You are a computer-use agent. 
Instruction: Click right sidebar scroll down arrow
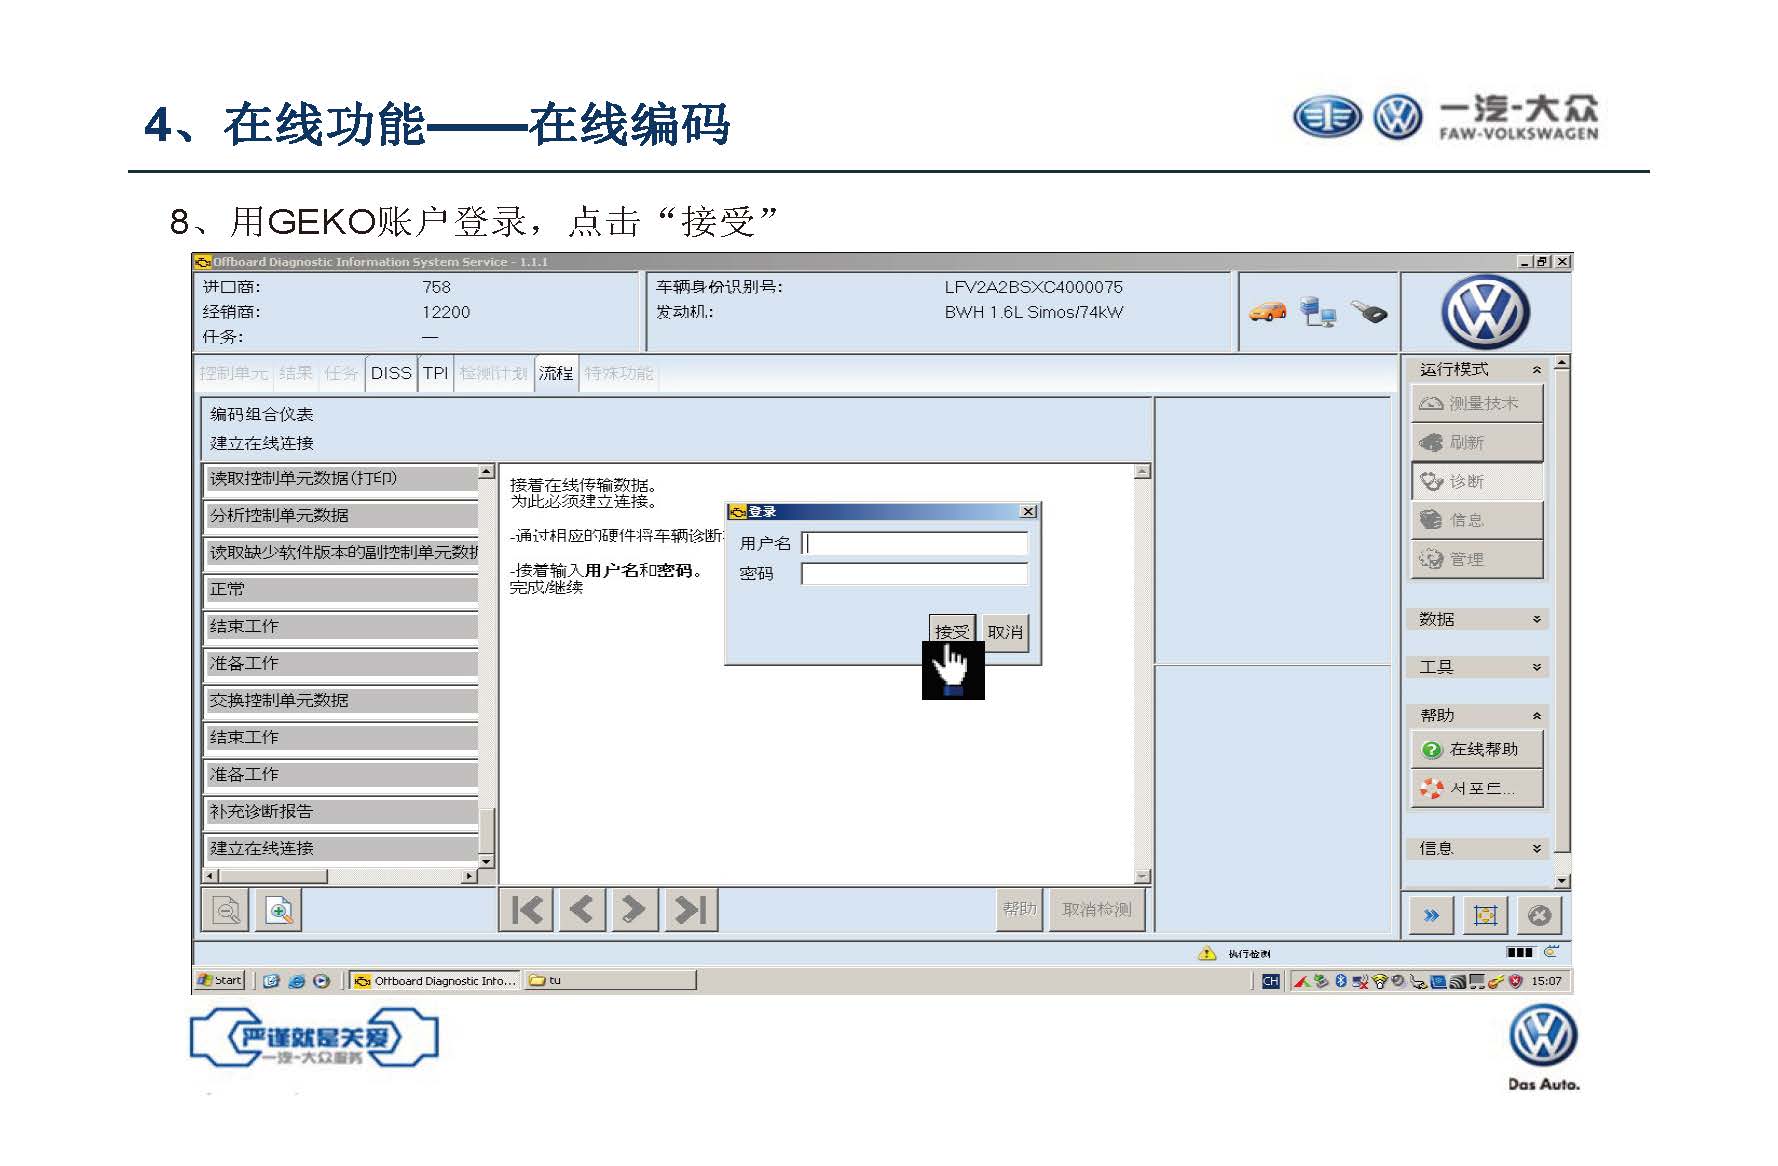[1562, 881]
